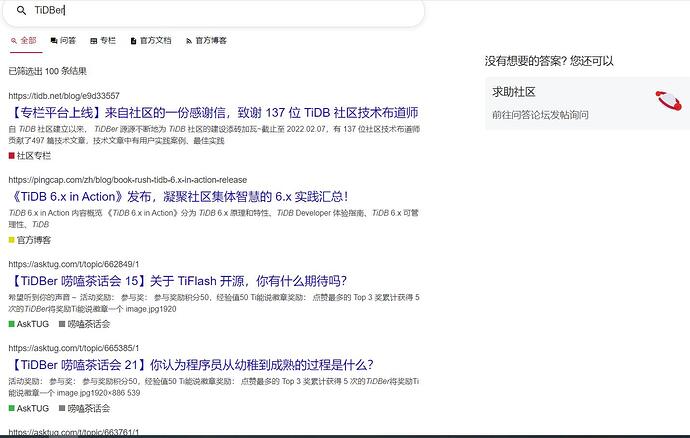Click URL asktug.com/t/topic/665385/1

click(x=73, y=348)
